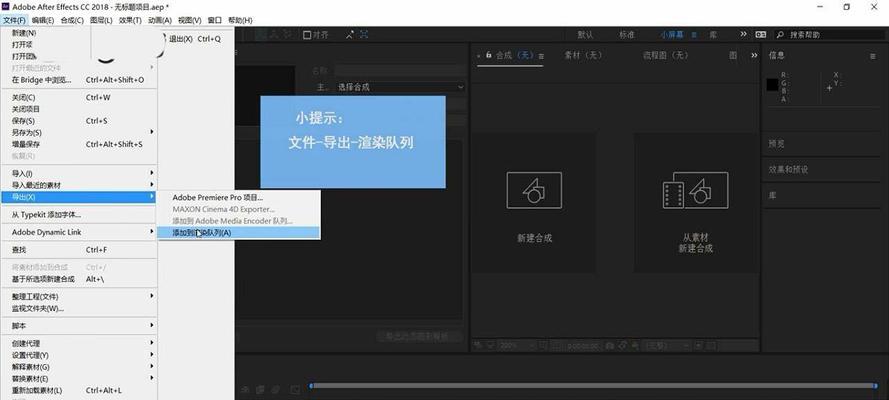Open the 窗口 menu
889x400 pixels.
pyautogui.click(x=214, y=20)
